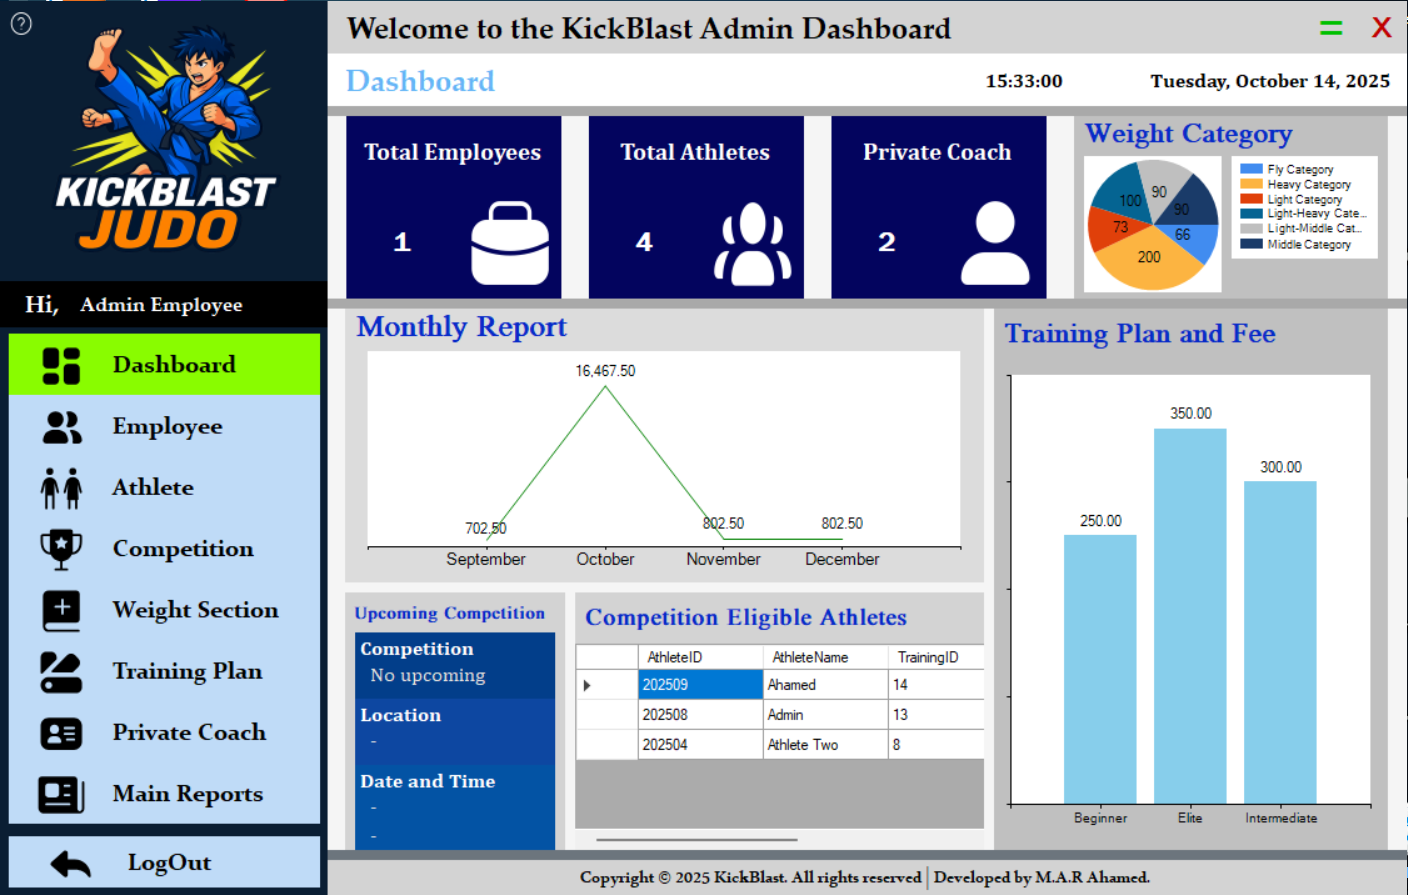Click the Athlete figures icon
This screenshot has height=895, width=1408.
[x=61, y=488]
